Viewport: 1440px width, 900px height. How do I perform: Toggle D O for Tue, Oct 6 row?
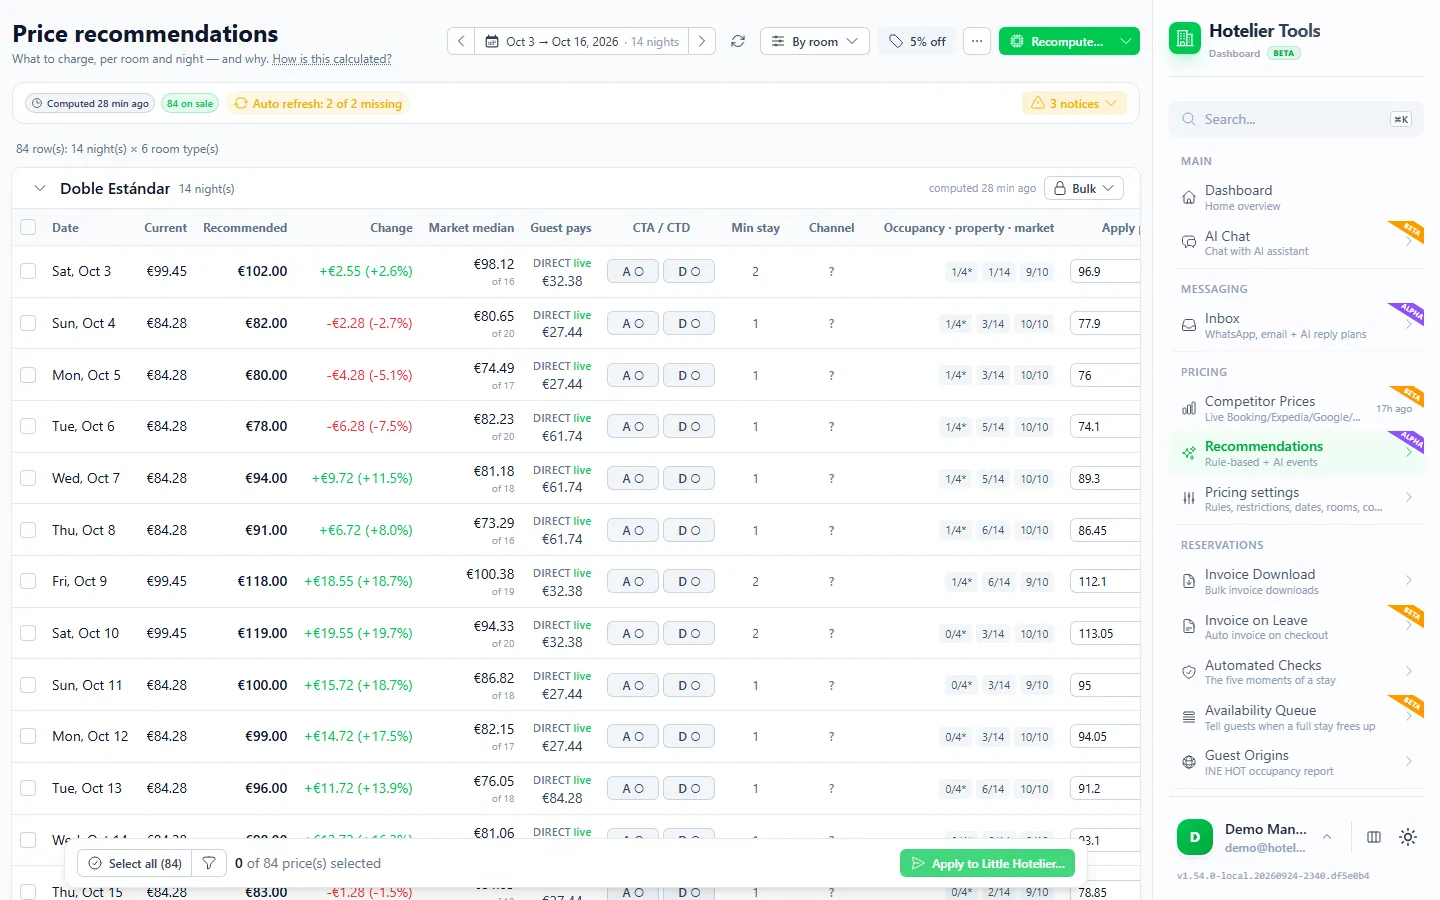[x=689, y=426]
